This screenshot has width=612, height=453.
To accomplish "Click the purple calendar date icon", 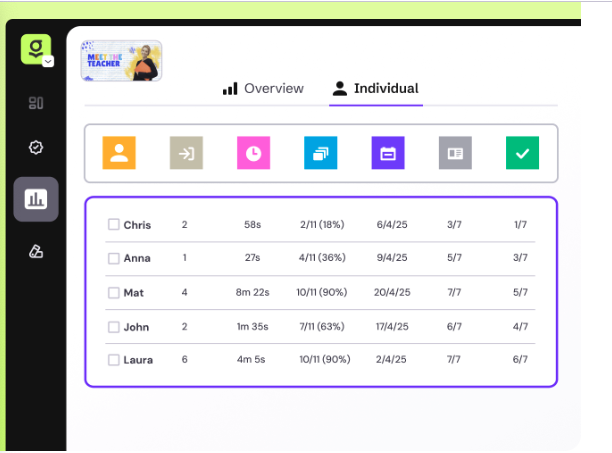I will click(388, 153).
